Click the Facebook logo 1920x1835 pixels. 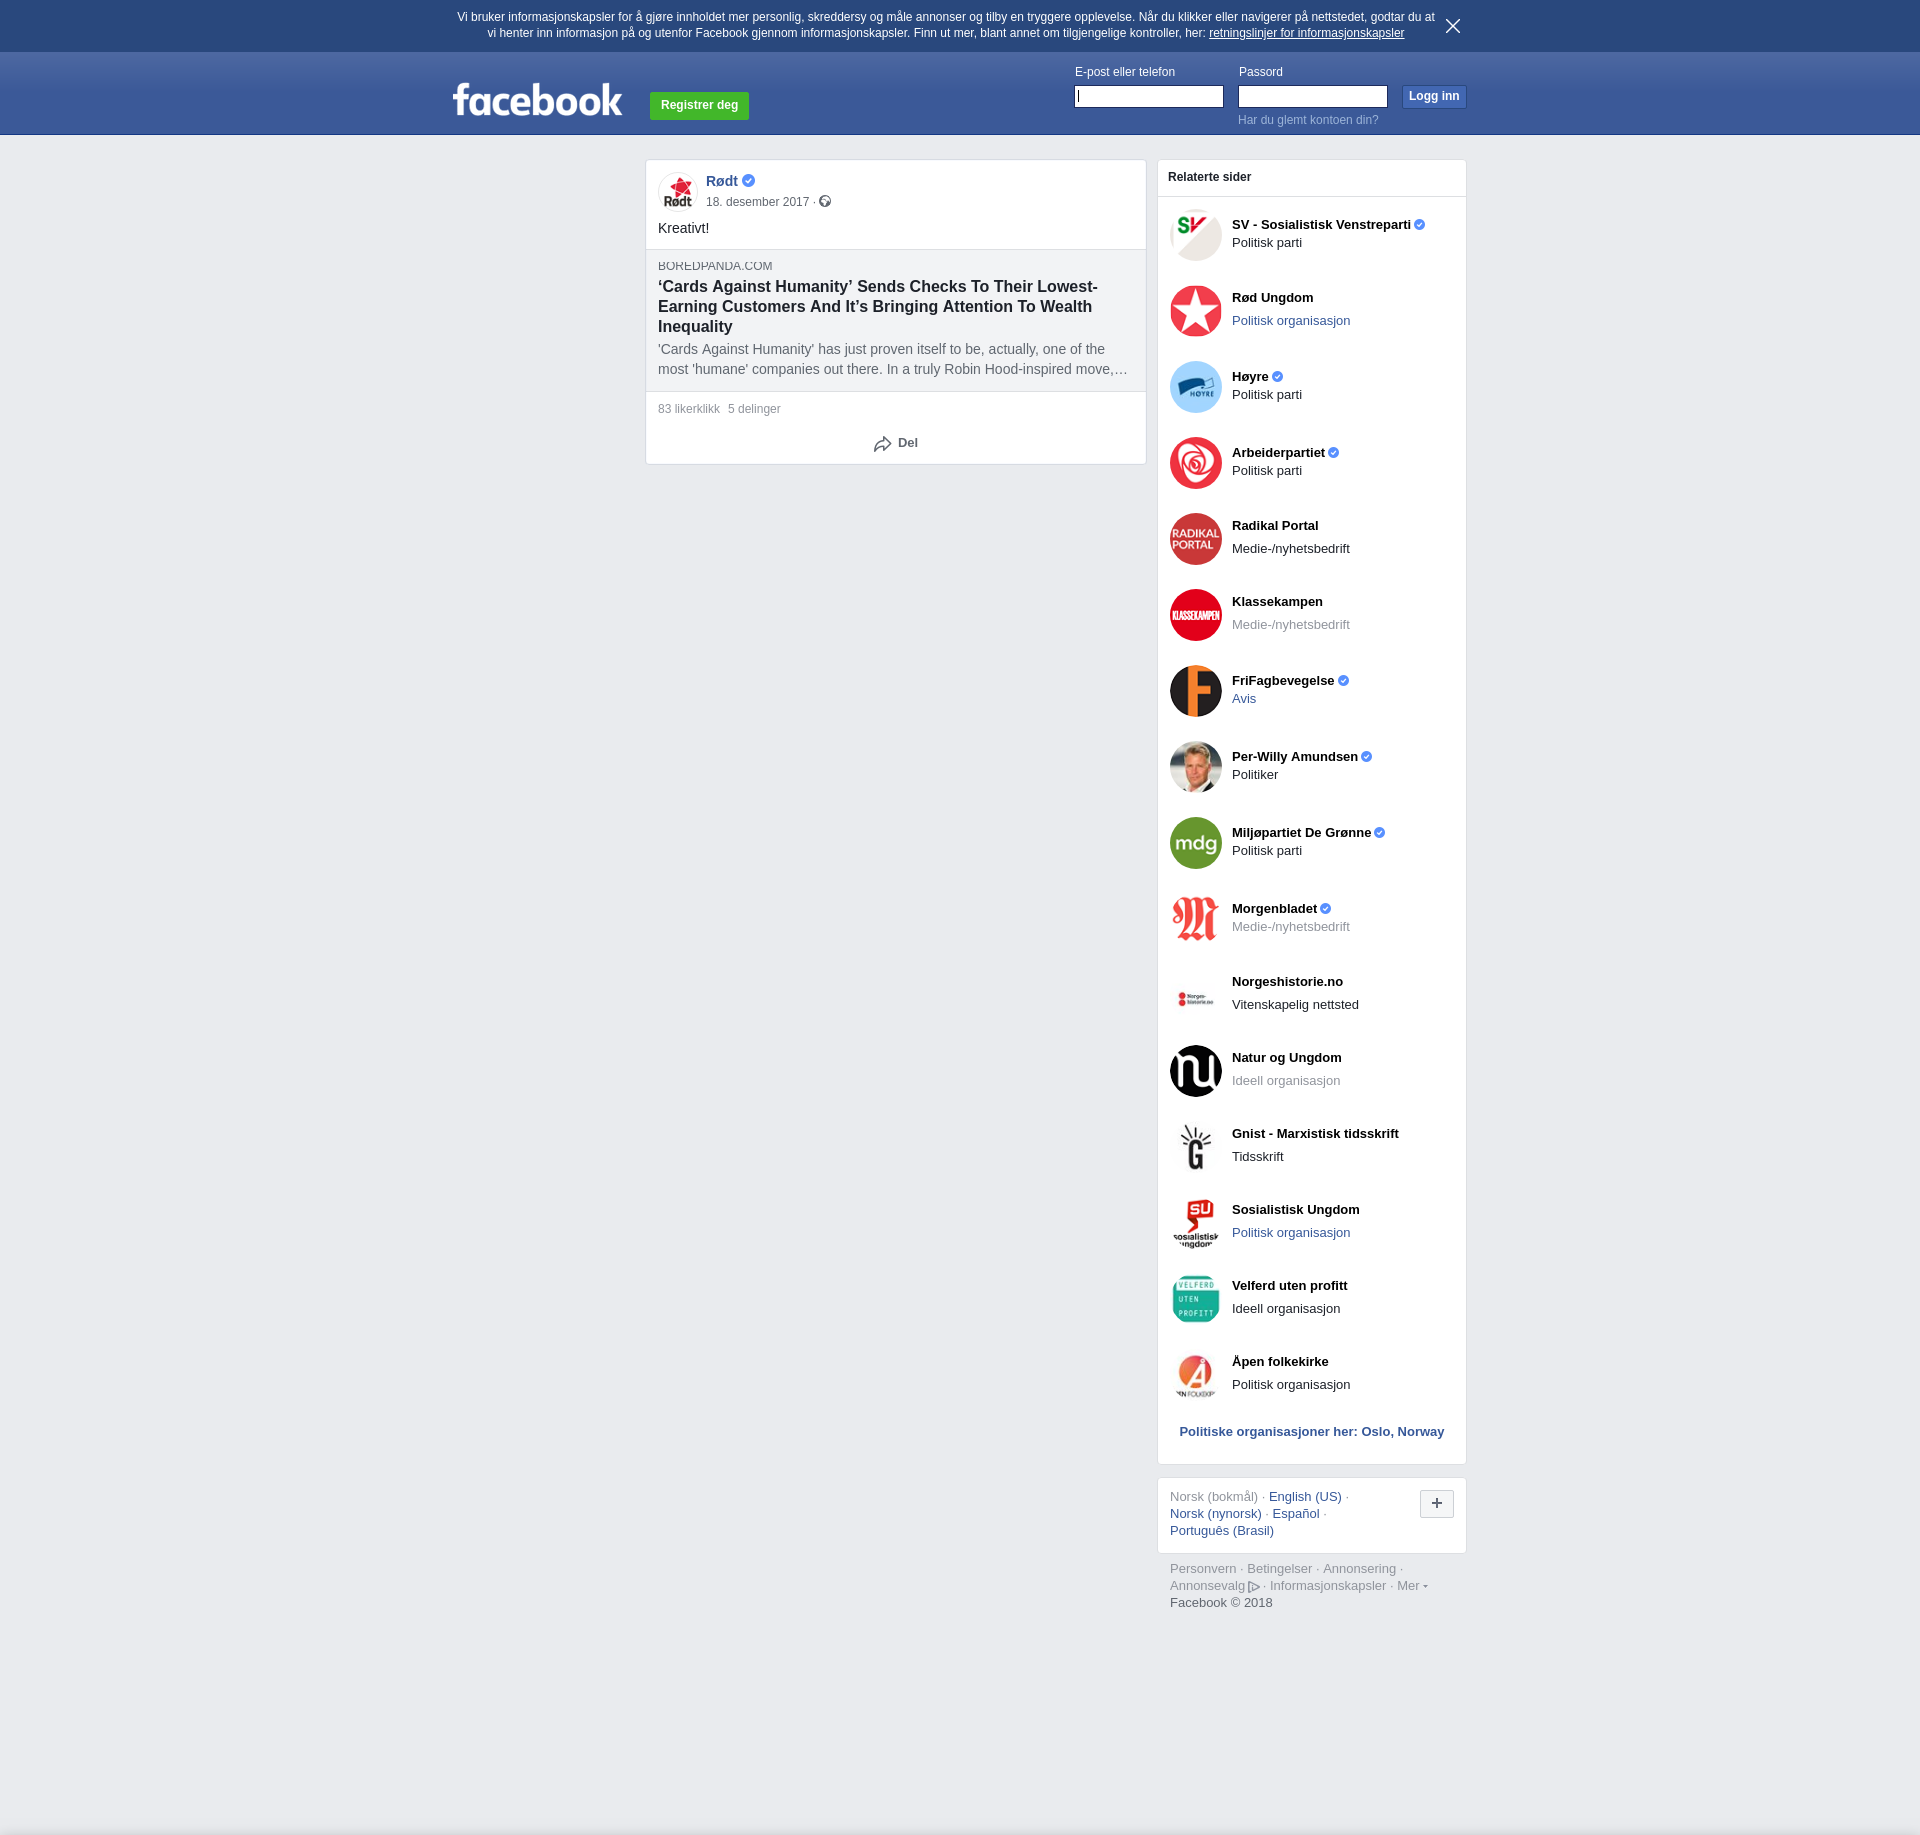pos(537,100)
